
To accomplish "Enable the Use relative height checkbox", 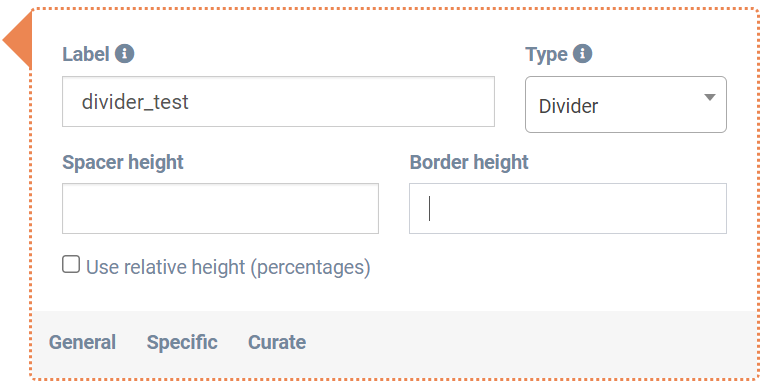I will (x=71, y=264).
